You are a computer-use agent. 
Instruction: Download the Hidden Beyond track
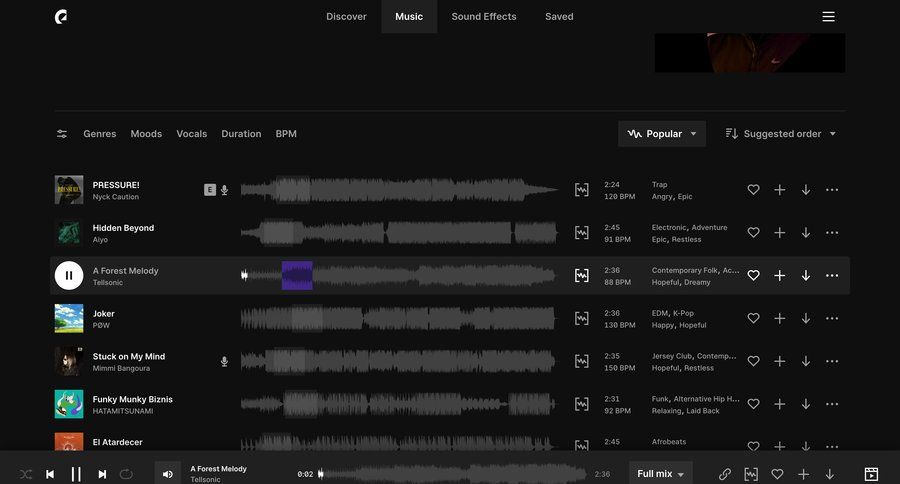(x=805, y=233)
